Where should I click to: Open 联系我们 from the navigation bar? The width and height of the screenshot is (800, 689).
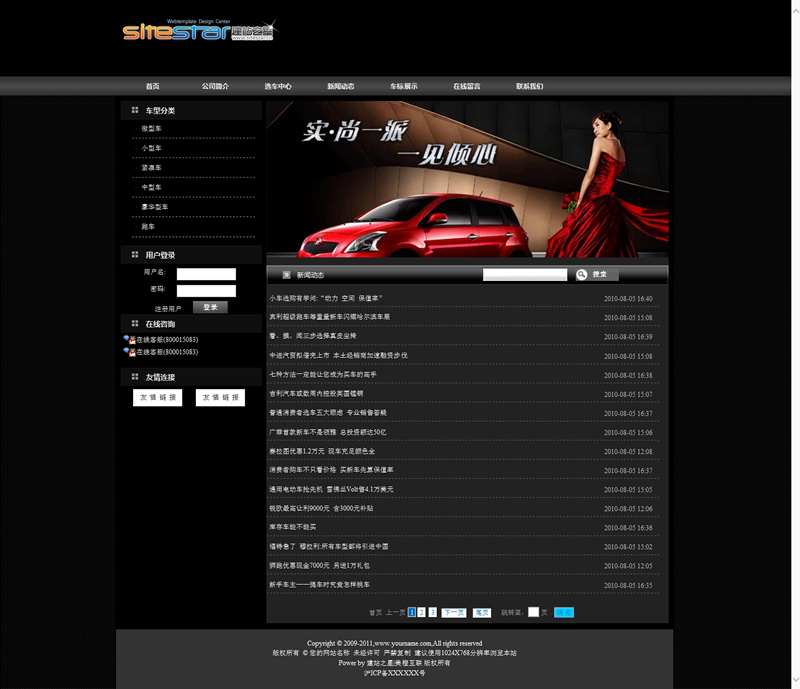(x=530, y=87)
